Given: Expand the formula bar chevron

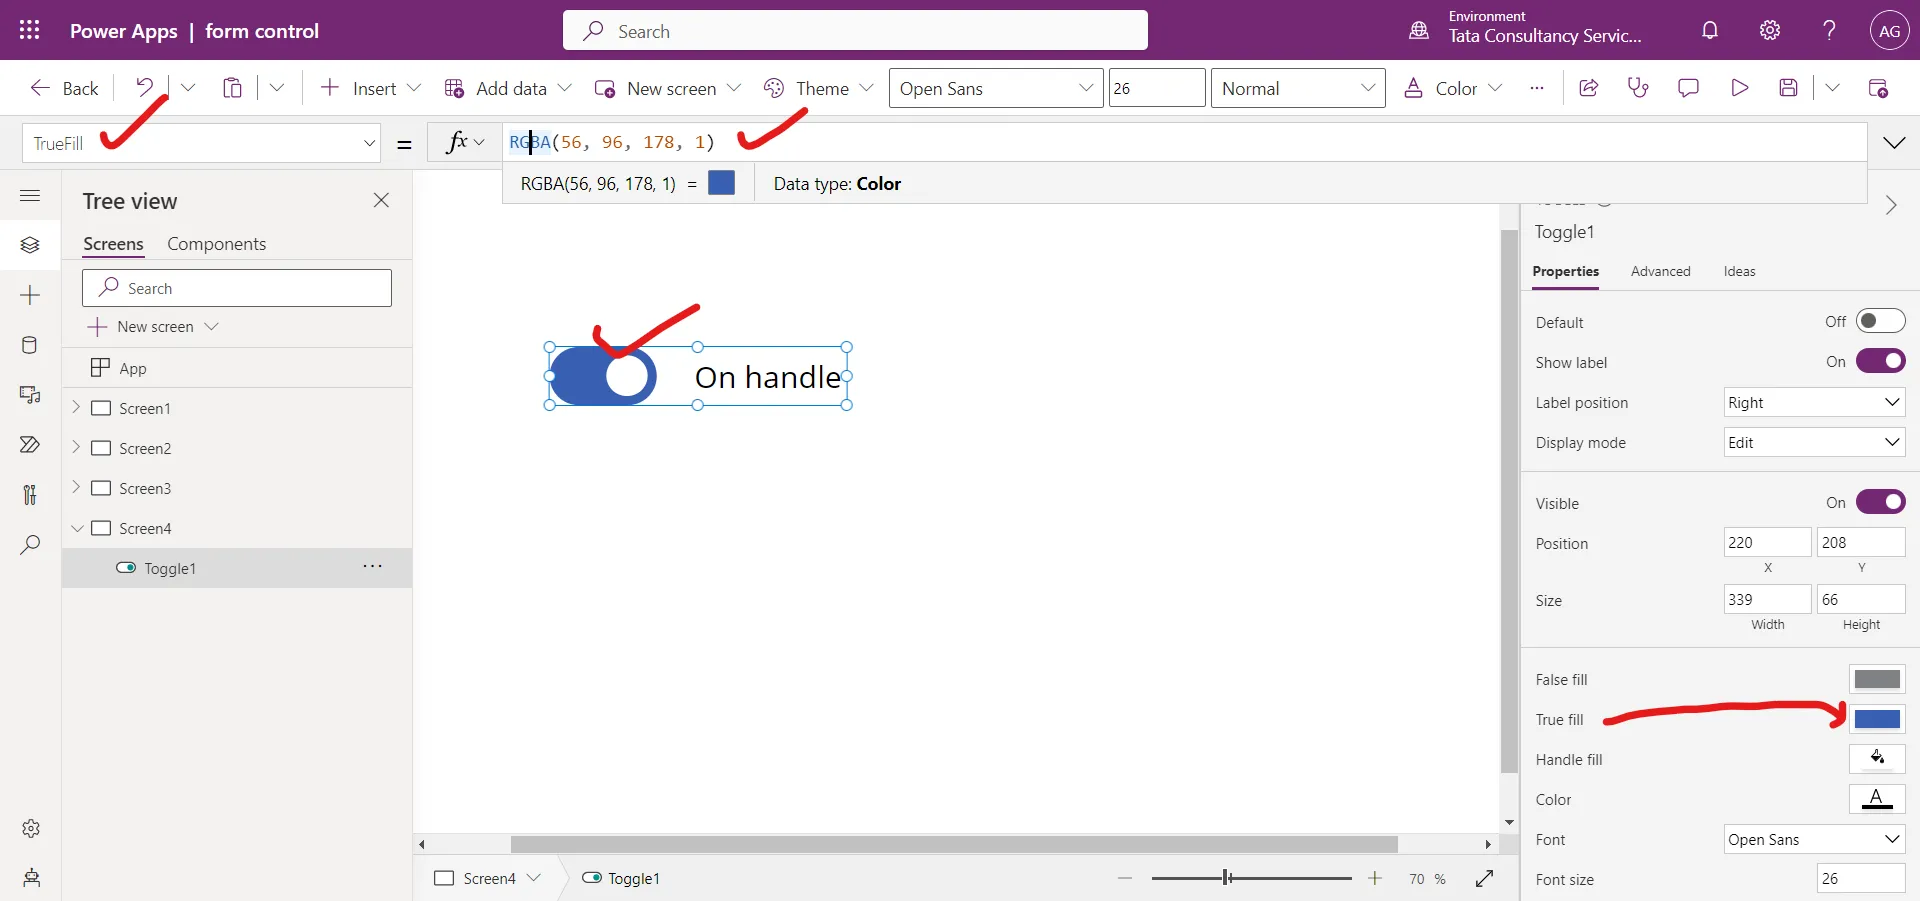Looking at the screenshot, I should tap(1894, 143).
